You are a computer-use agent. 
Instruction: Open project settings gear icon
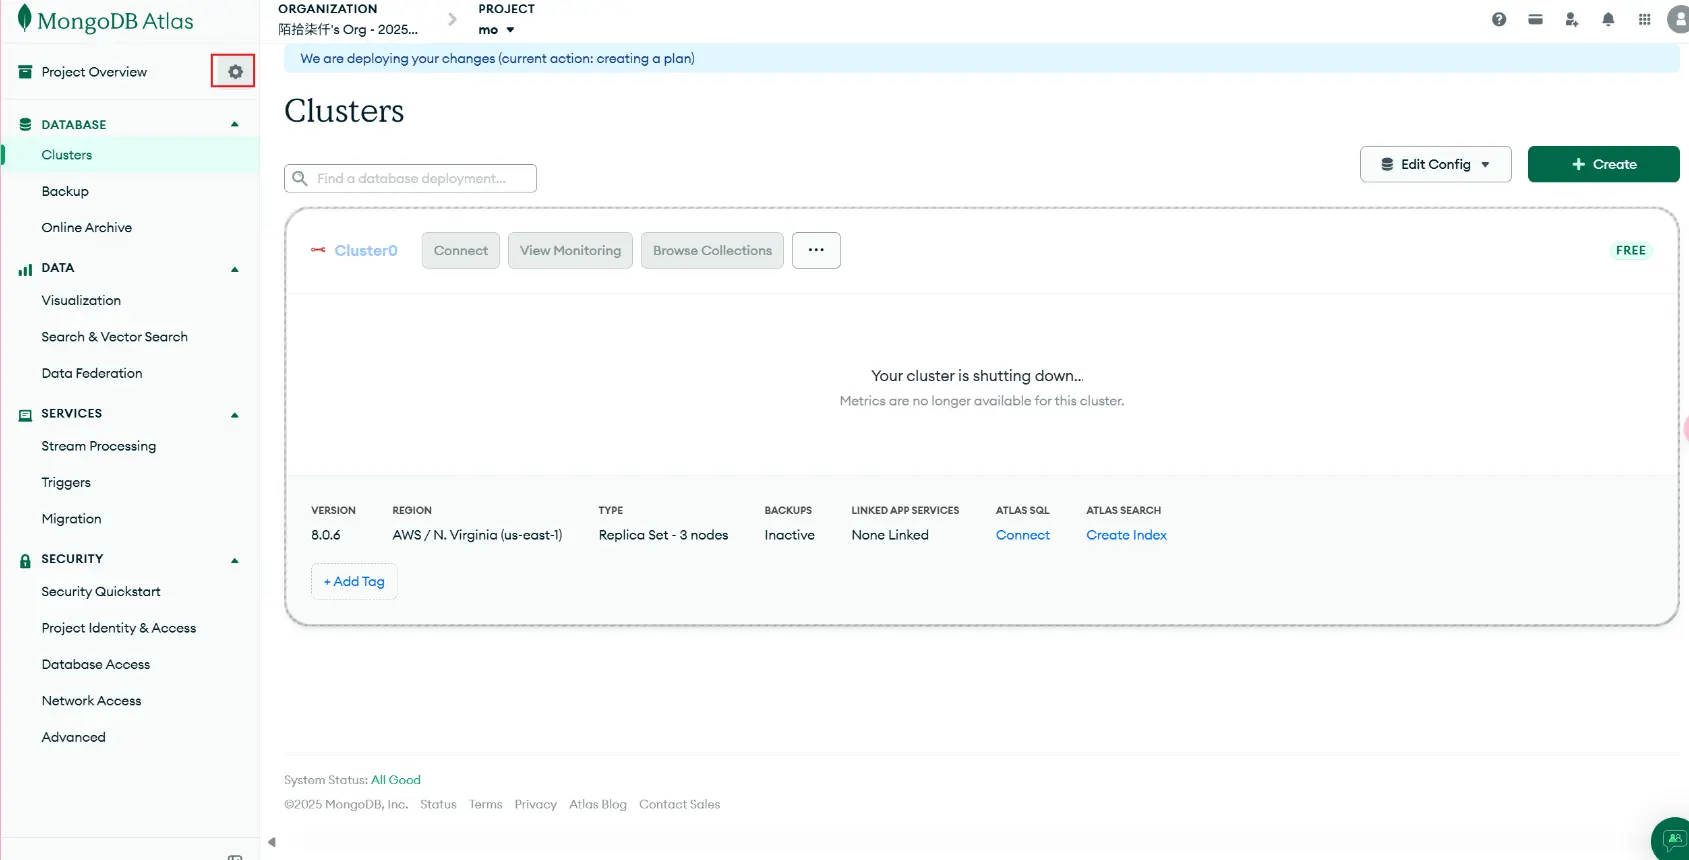tap(235, 72)
